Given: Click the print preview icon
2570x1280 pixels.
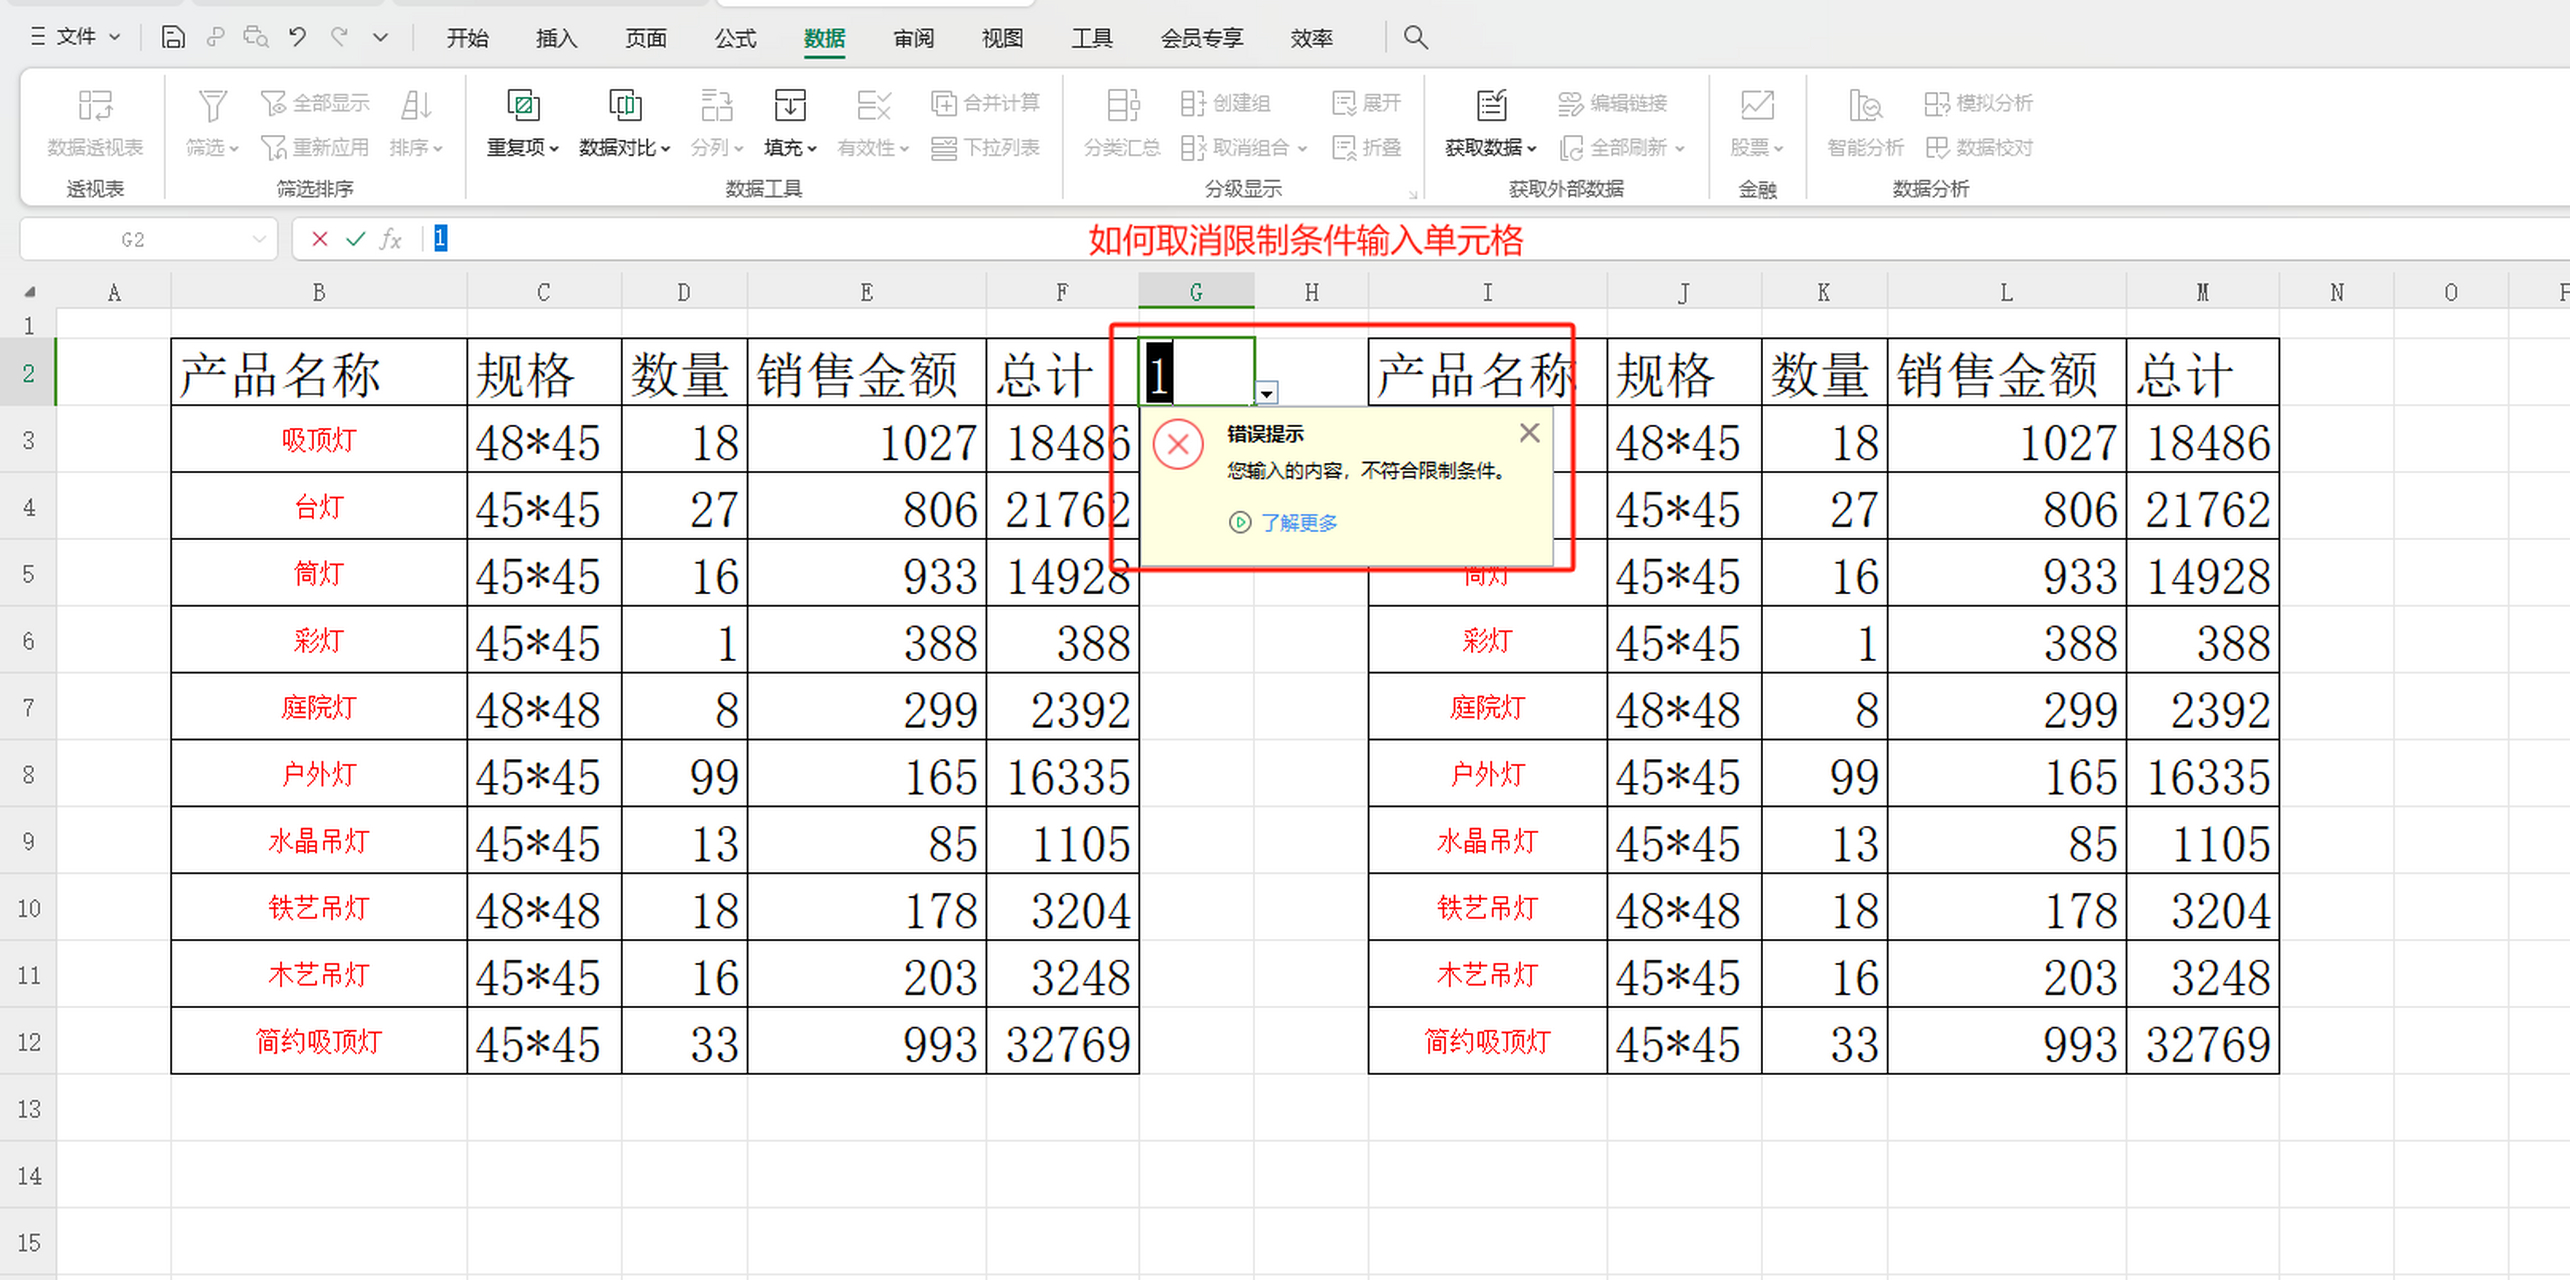Looking at the screenshot, I should tap(256, 38).
